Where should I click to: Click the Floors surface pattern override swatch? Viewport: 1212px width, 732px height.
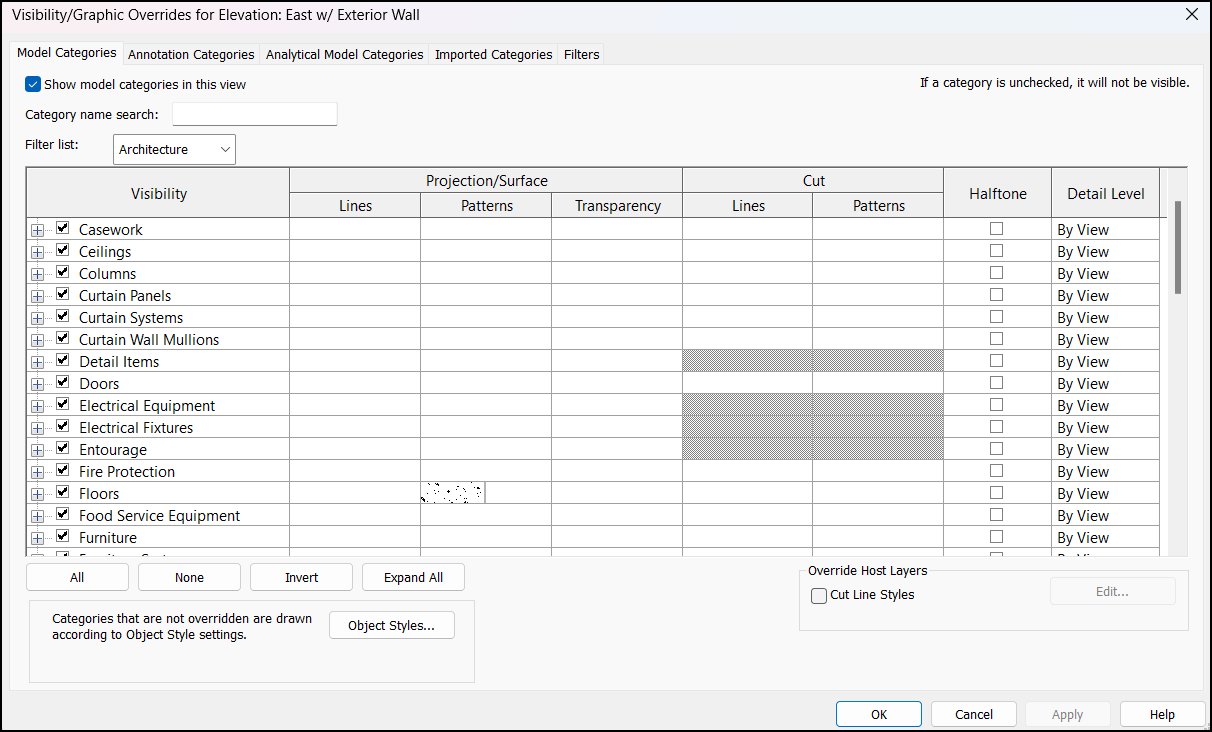pyautogui.click(x=453, y=493)
